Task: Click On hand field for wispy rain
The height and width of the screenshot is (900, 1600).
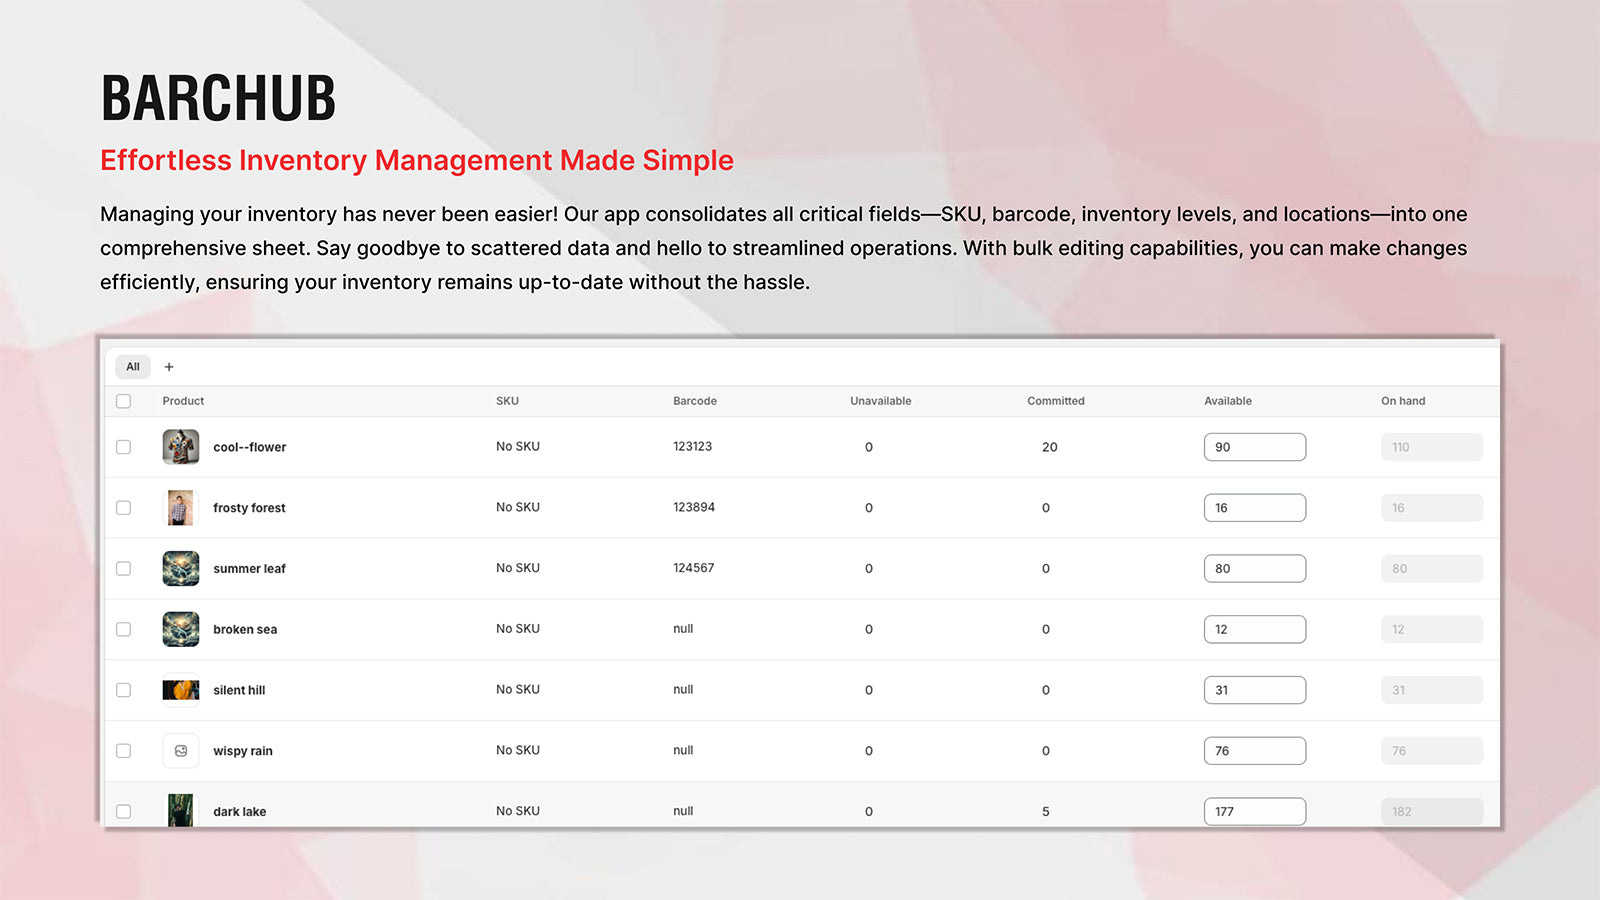Action: click(1432, 751)
